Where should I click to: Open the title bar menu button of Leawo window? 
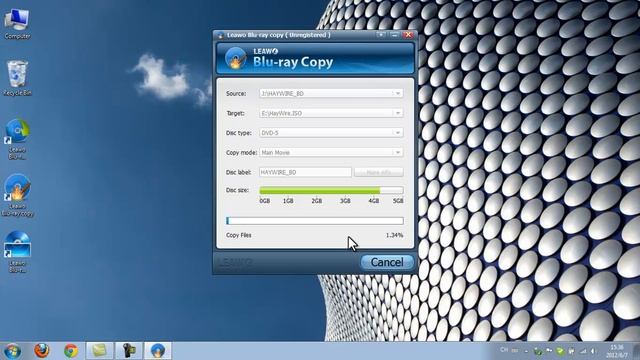click(x=381, y=35)
